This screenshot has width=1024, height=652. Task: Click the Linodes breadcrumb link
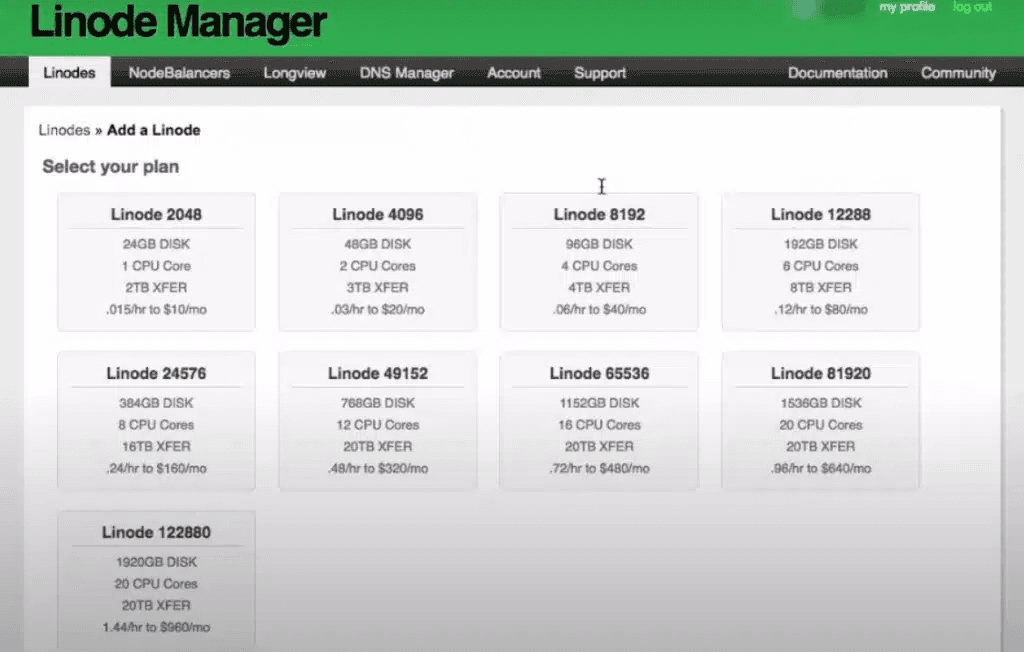[x=64, y=130]
